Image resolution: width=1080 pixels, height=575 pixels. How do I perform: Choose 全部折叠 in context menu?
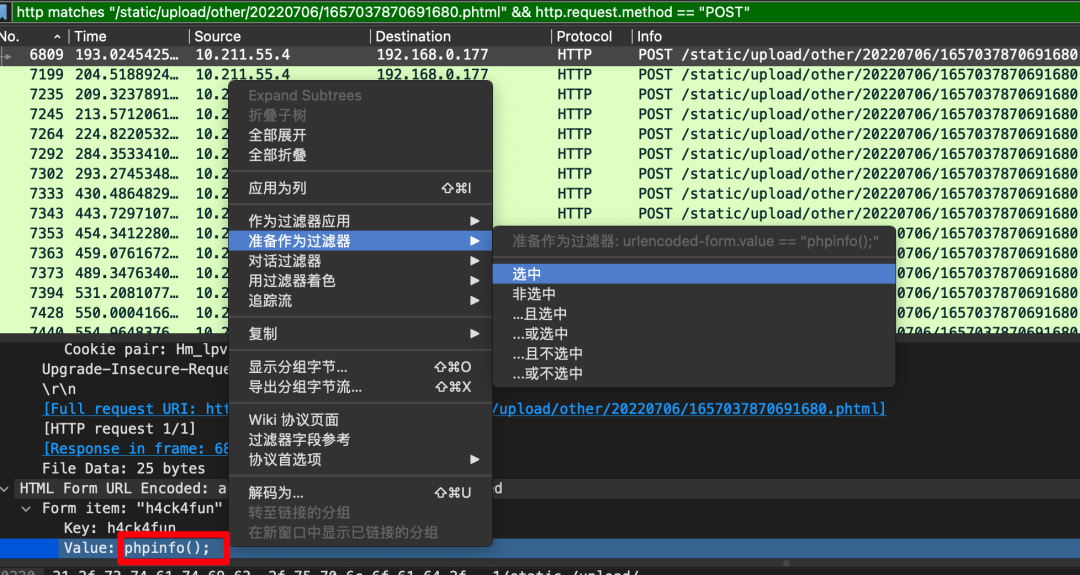coord(361,155)
